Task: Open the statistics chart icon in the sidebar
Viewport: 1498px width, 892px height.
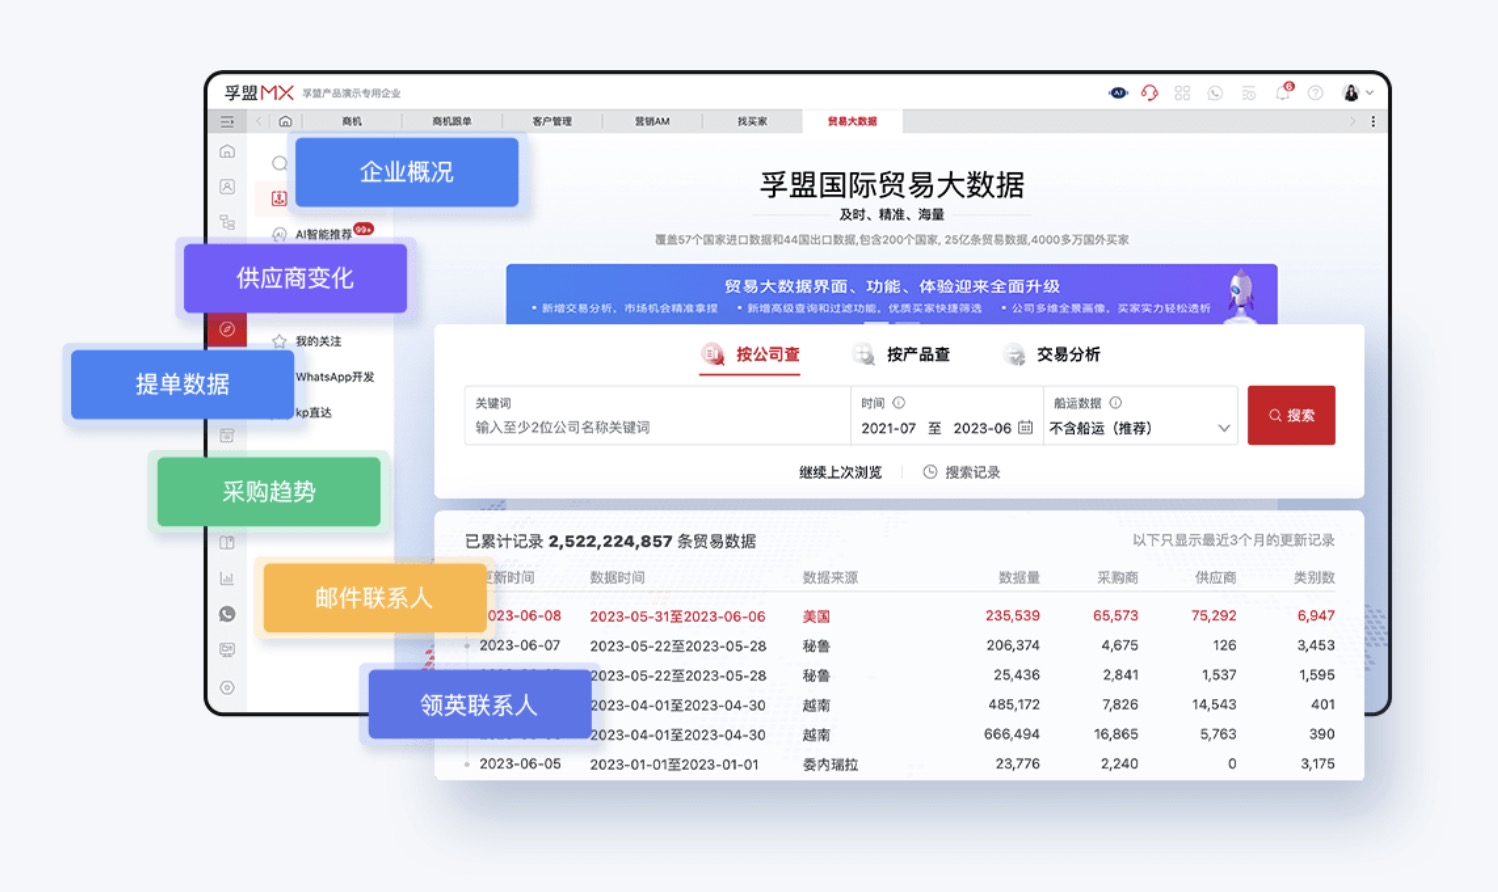Action: 227,577
